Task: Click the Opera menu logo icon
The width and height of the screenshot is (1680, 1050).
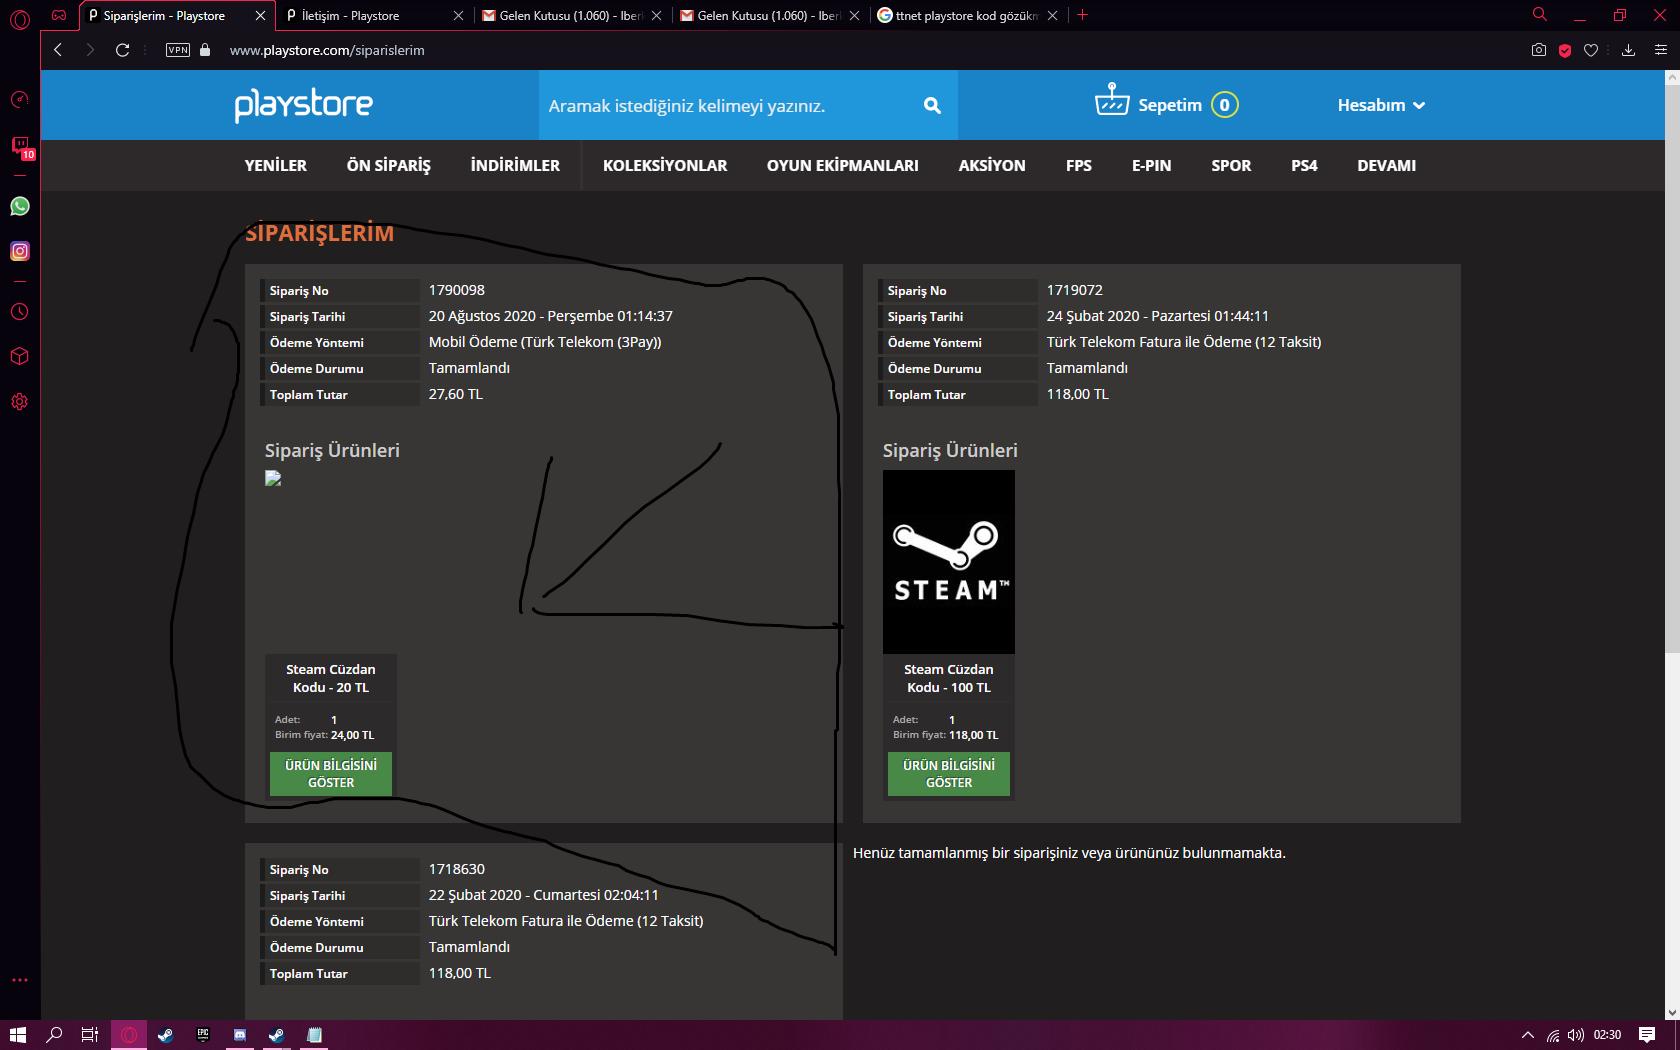Action: pos(20,19)
